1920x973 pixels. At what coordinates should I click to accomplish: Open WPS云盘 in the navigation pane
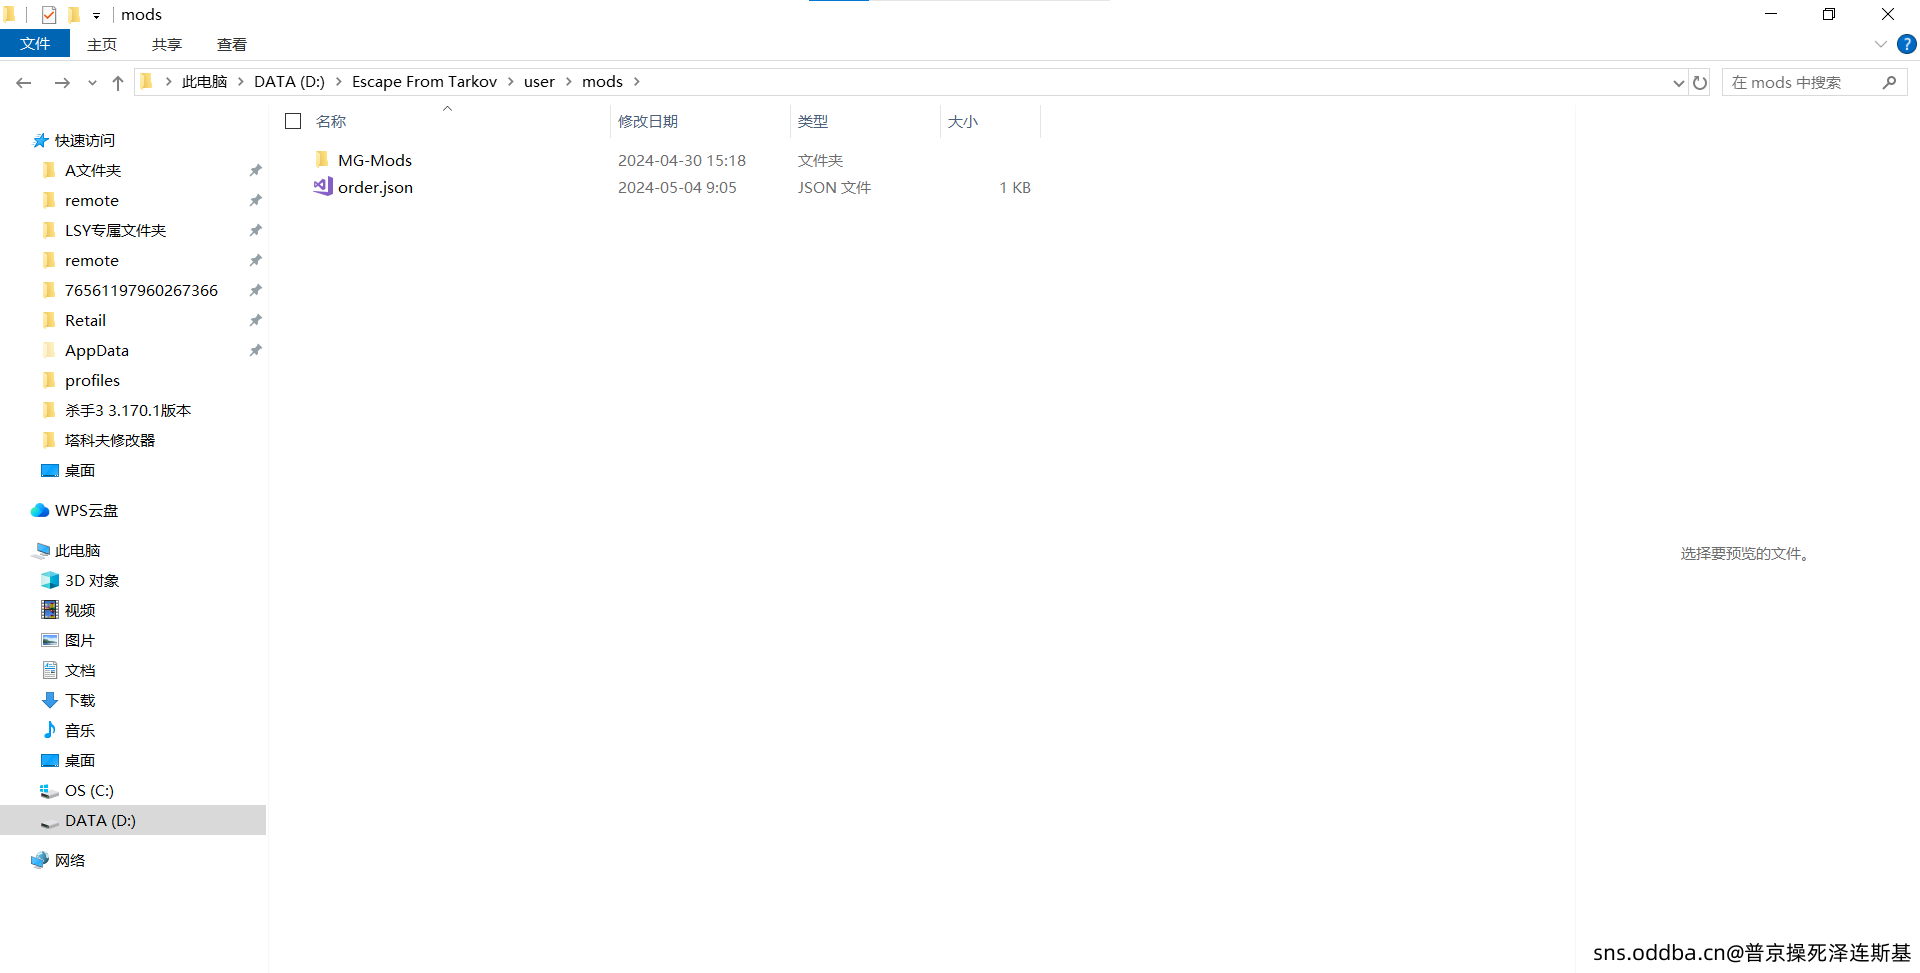pyautogui.click(x=86, y=510)
